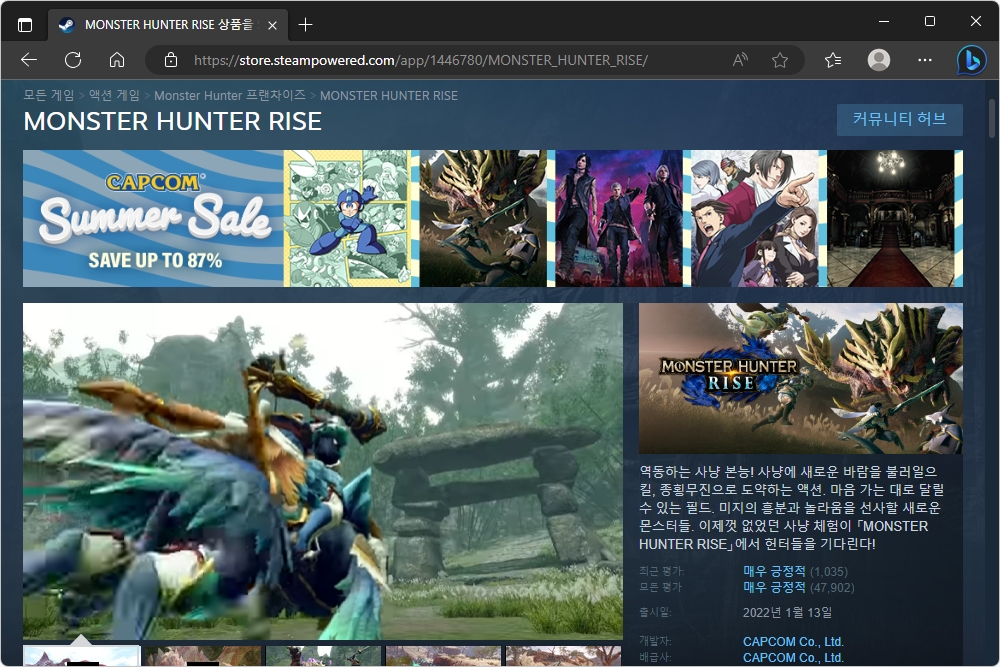The width and height of the screenshot is (1000, 667).
Task: Click the MONSTER HUNTER RISE breadcrumb
Action: (x=389, y=95)
